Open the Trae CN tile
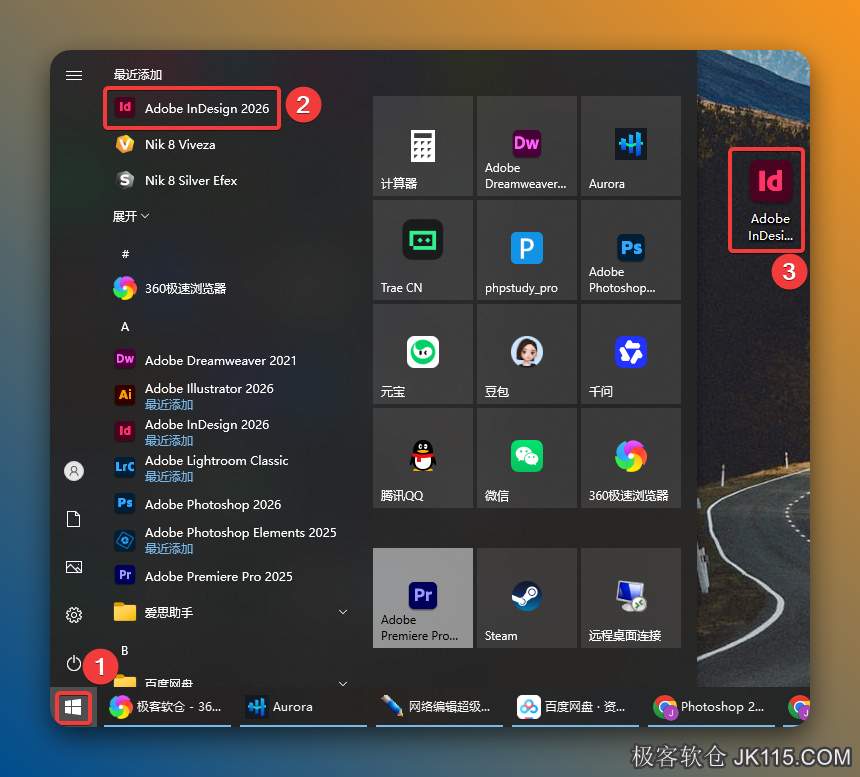The width and height of the screenshot is (860, 777). pos(423,249)
